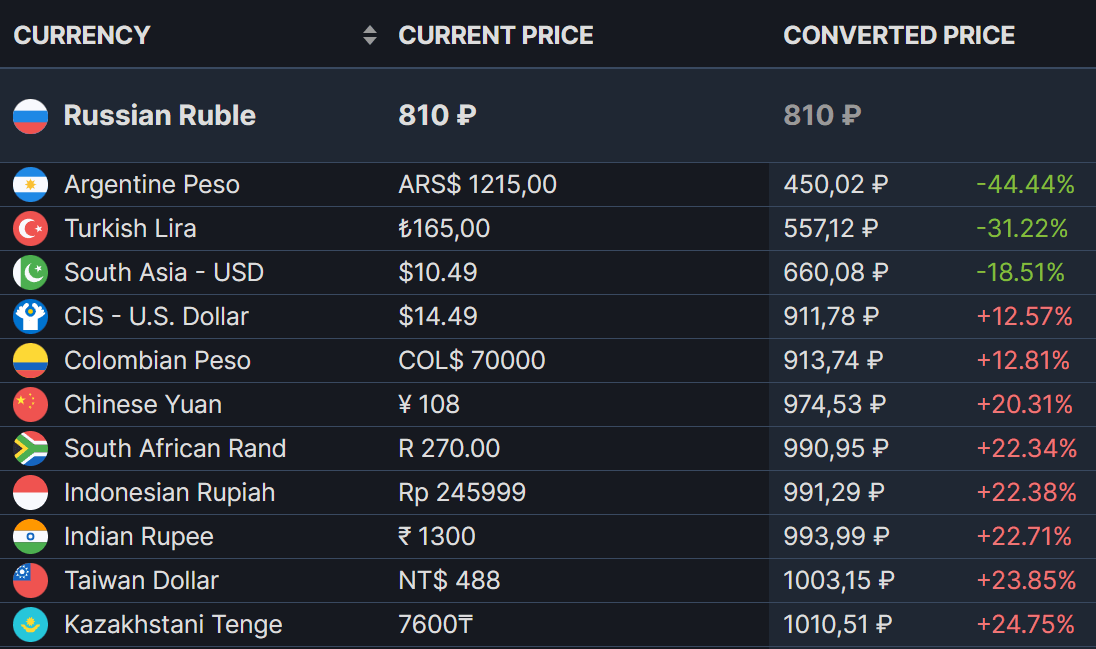This screenshot has height=649, width=1096.
Task: Select the Chinese Yuan flag icon
Action: 30,404
